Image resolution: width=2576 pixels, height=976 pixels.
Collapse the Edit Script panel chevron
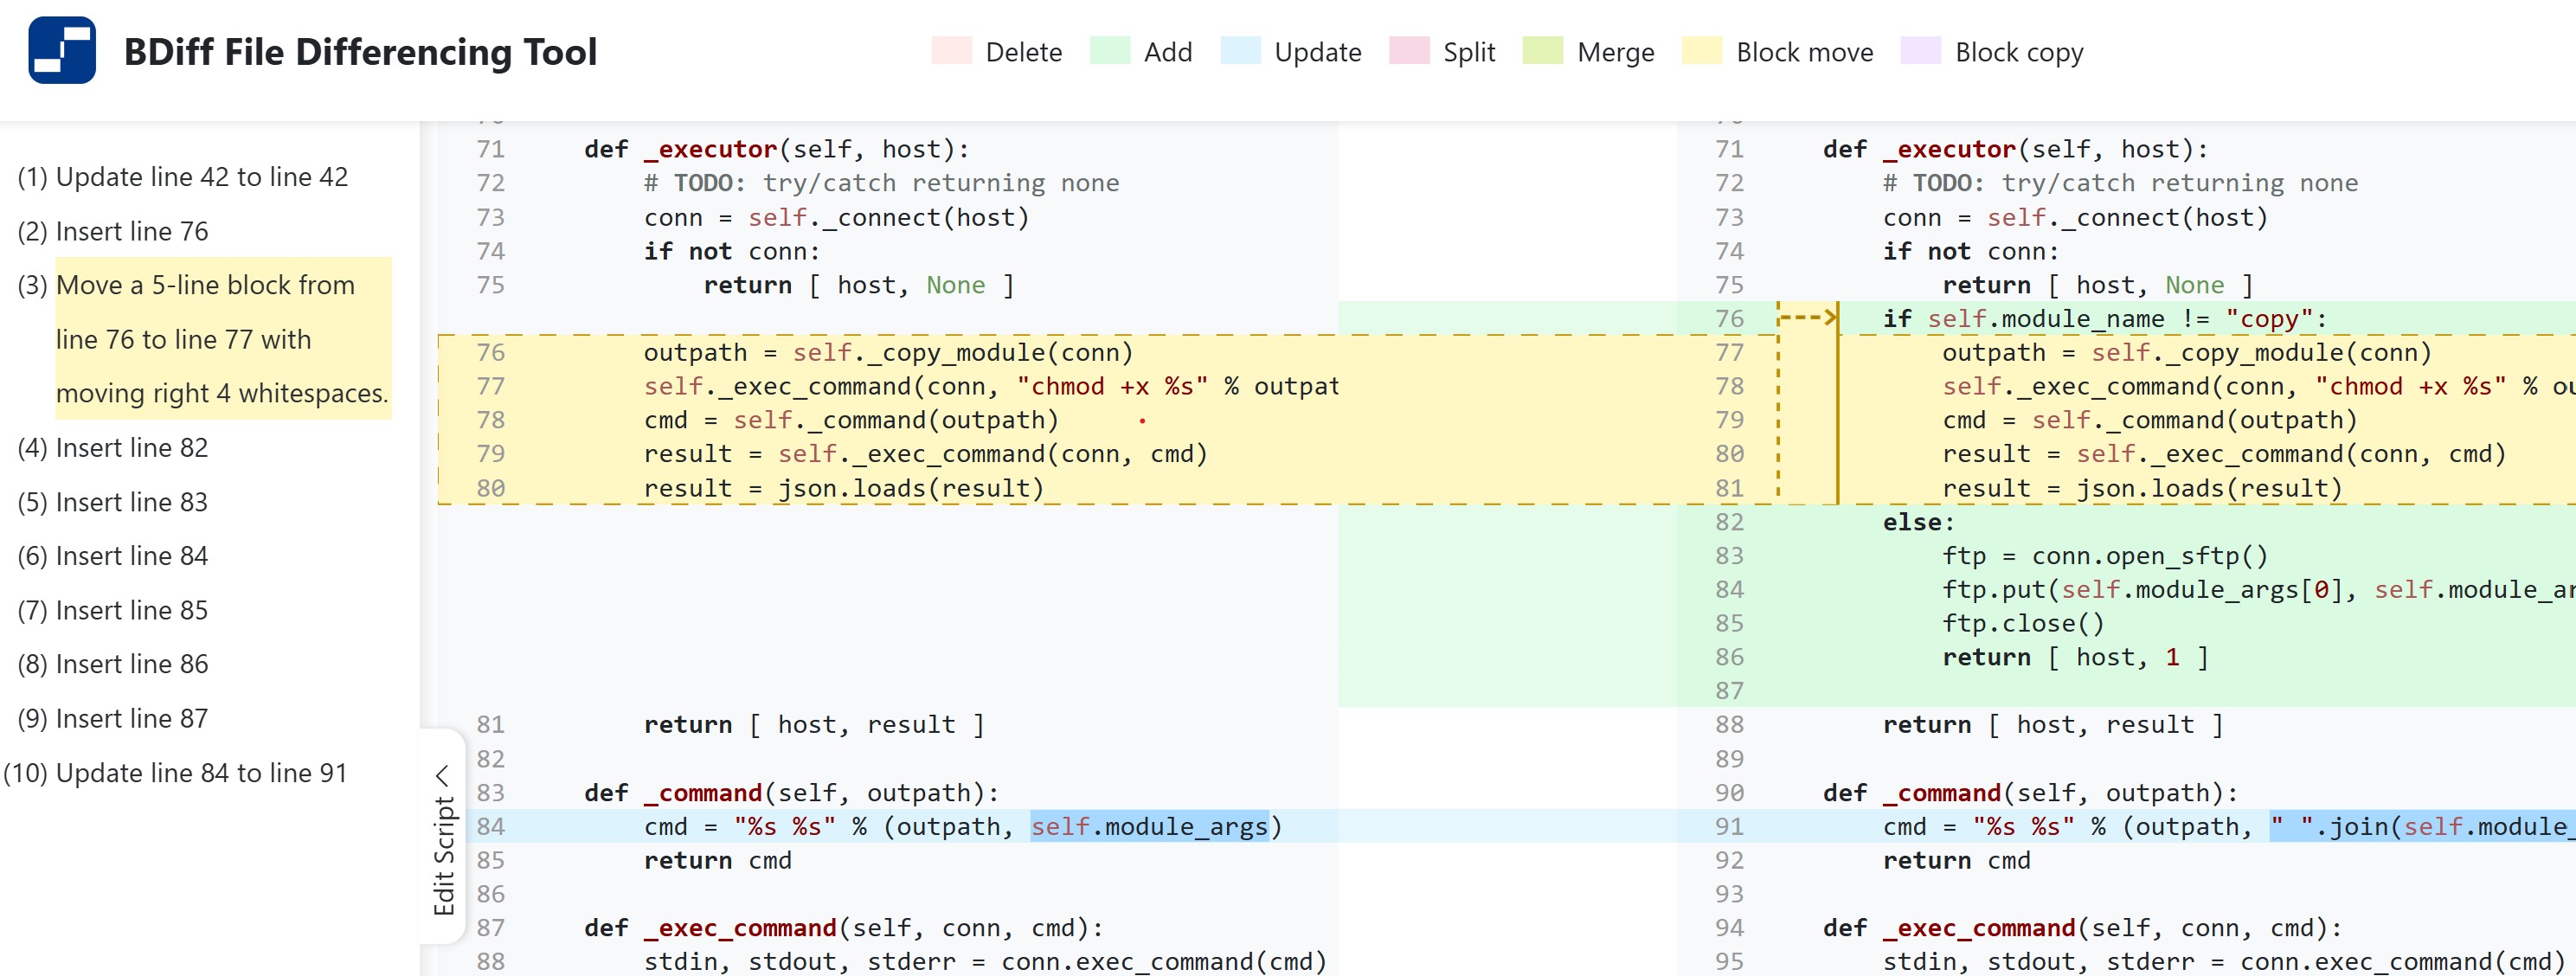point(443,775)
